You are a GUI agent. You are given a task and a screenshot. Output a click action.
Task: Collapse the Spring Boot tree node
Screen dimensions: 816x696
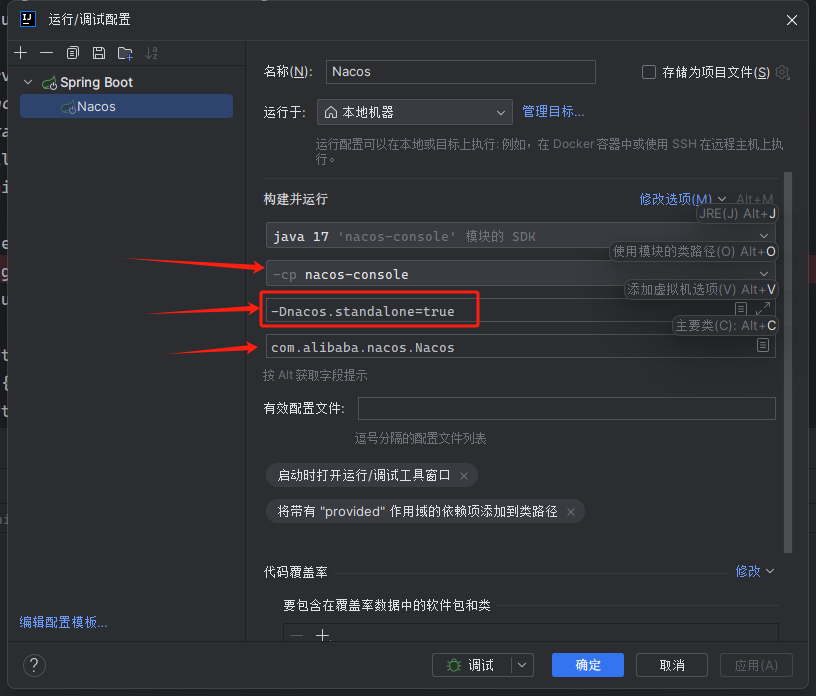[x=28, y=82]
